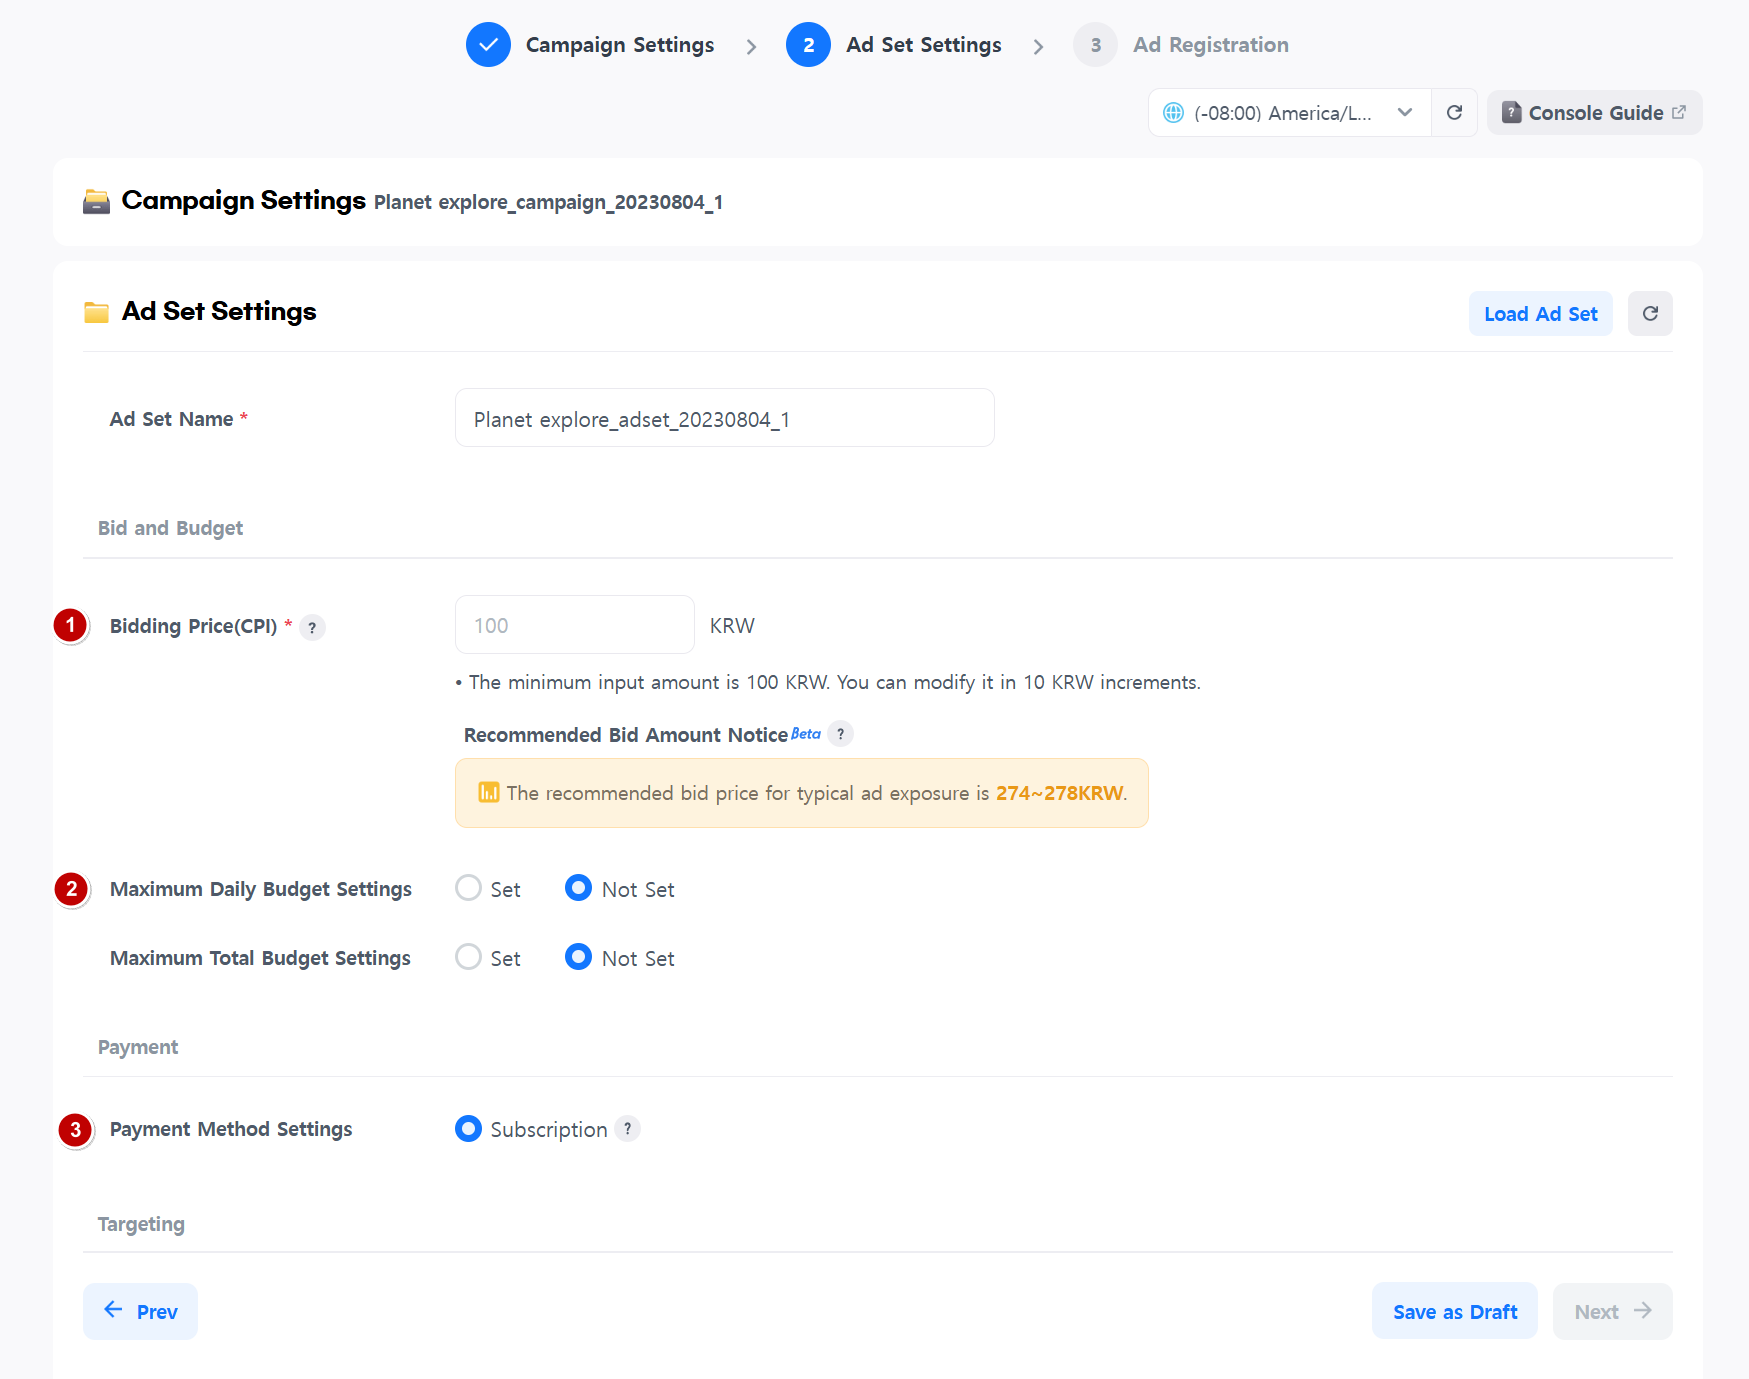Expand the America timezone dropdown

[1404, 113]
